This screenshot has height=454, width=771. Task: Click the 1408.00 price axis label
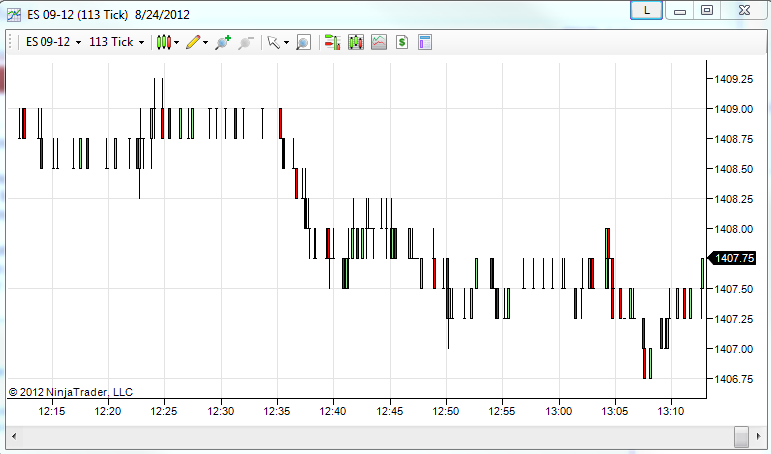pyautogui.click(x=734, y=229)
